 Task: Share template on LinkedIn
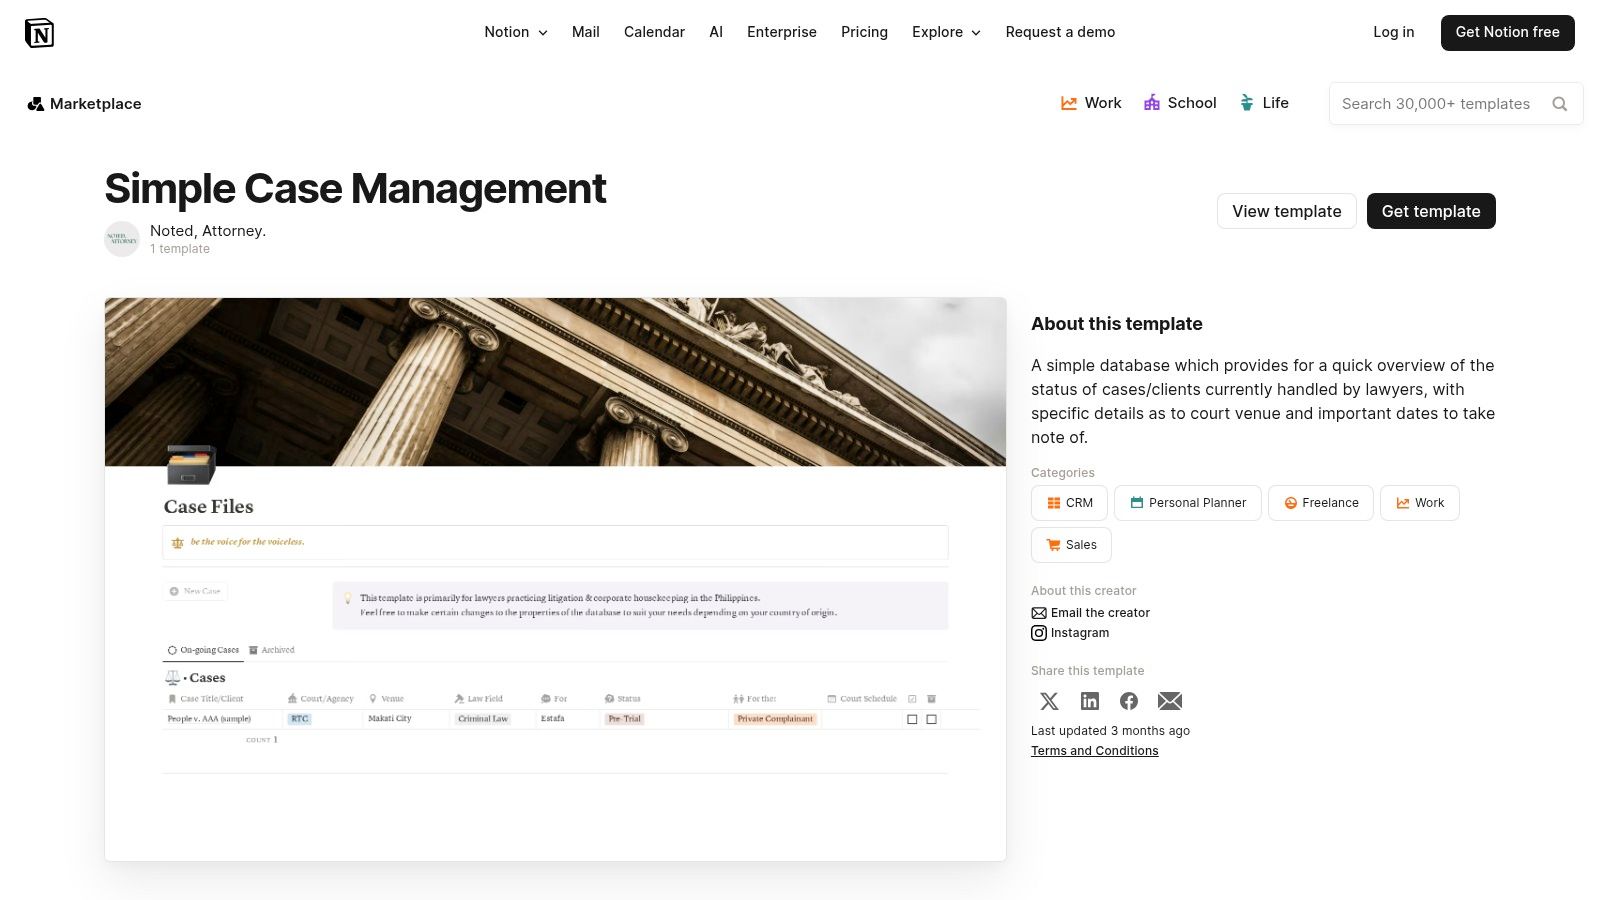(1089, 701)
